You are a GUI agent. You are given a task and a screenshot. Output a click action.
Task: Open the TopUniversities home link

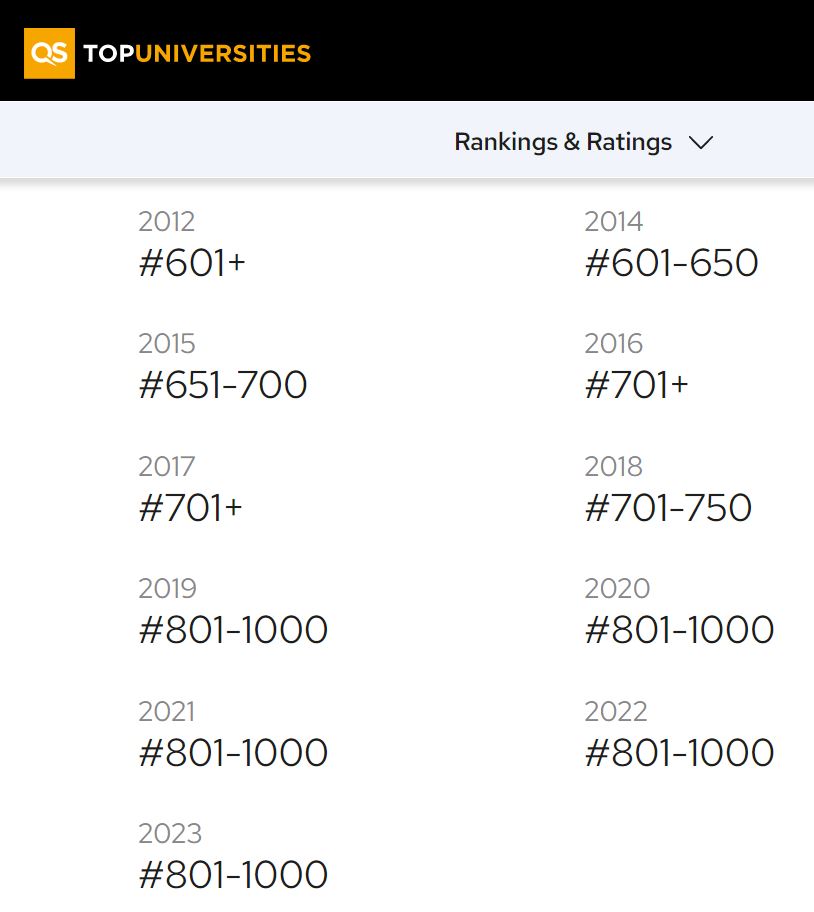197,54
